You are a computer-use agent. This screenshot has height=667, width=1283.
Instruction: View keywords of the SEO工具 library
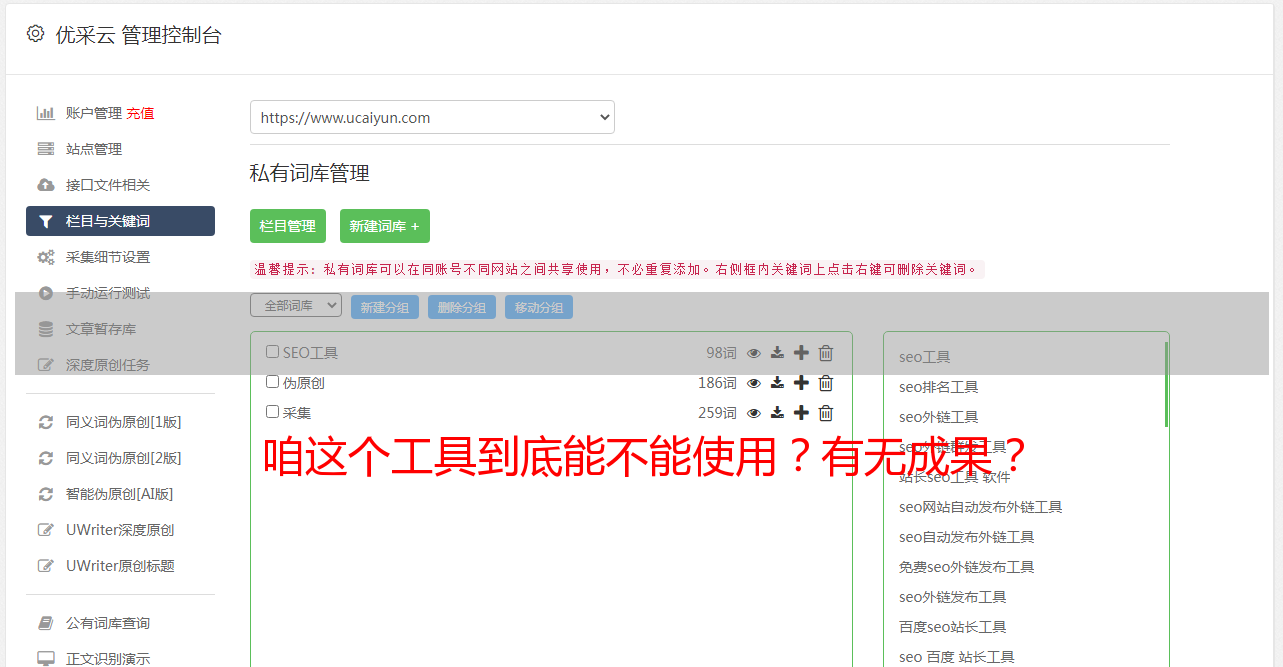tap(754, 353)
